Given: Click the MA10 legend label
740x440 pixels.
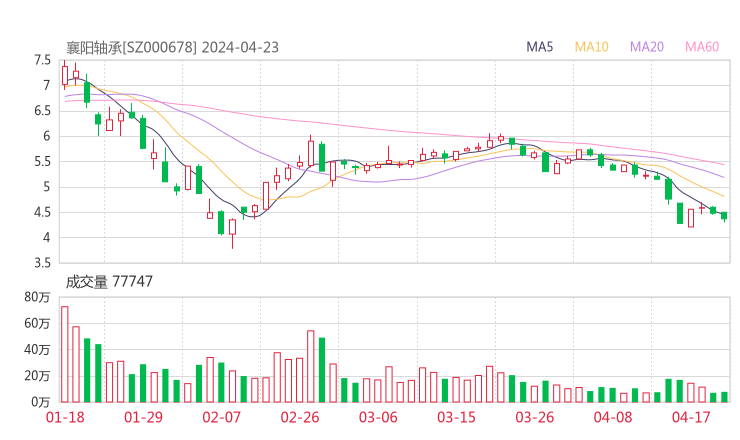Looking at the screenshot, I should click(x=591, y=47).
